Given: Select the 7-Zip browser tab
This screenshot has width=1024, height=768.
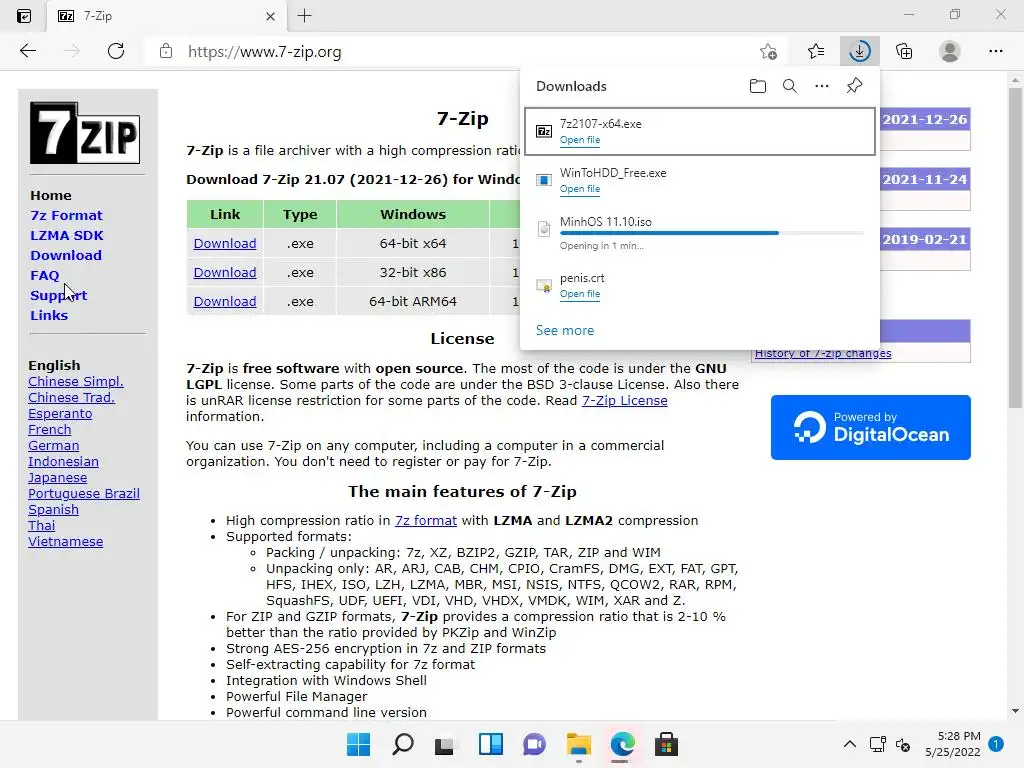Looking at the screenshot, I should (x=167, y=16).
